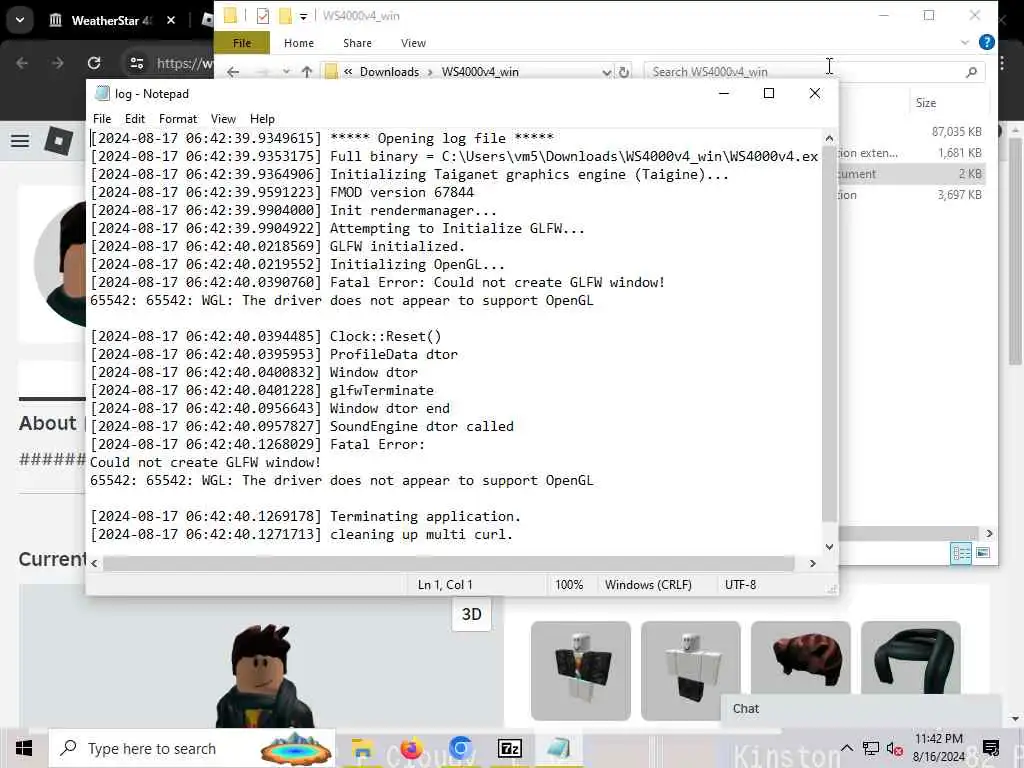Image resolution: width=1024 pixels, height=768 pixels.
Task: Open the black scarf item thumbnail
Action: (x=910, y=660)
